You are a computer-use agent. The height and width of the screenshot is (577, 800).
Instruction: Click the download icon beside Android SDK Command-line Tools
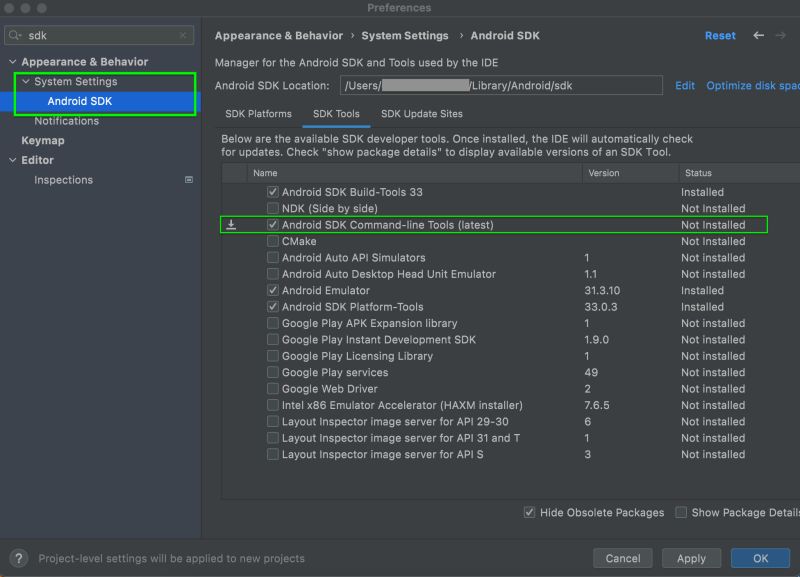(230, 224)
